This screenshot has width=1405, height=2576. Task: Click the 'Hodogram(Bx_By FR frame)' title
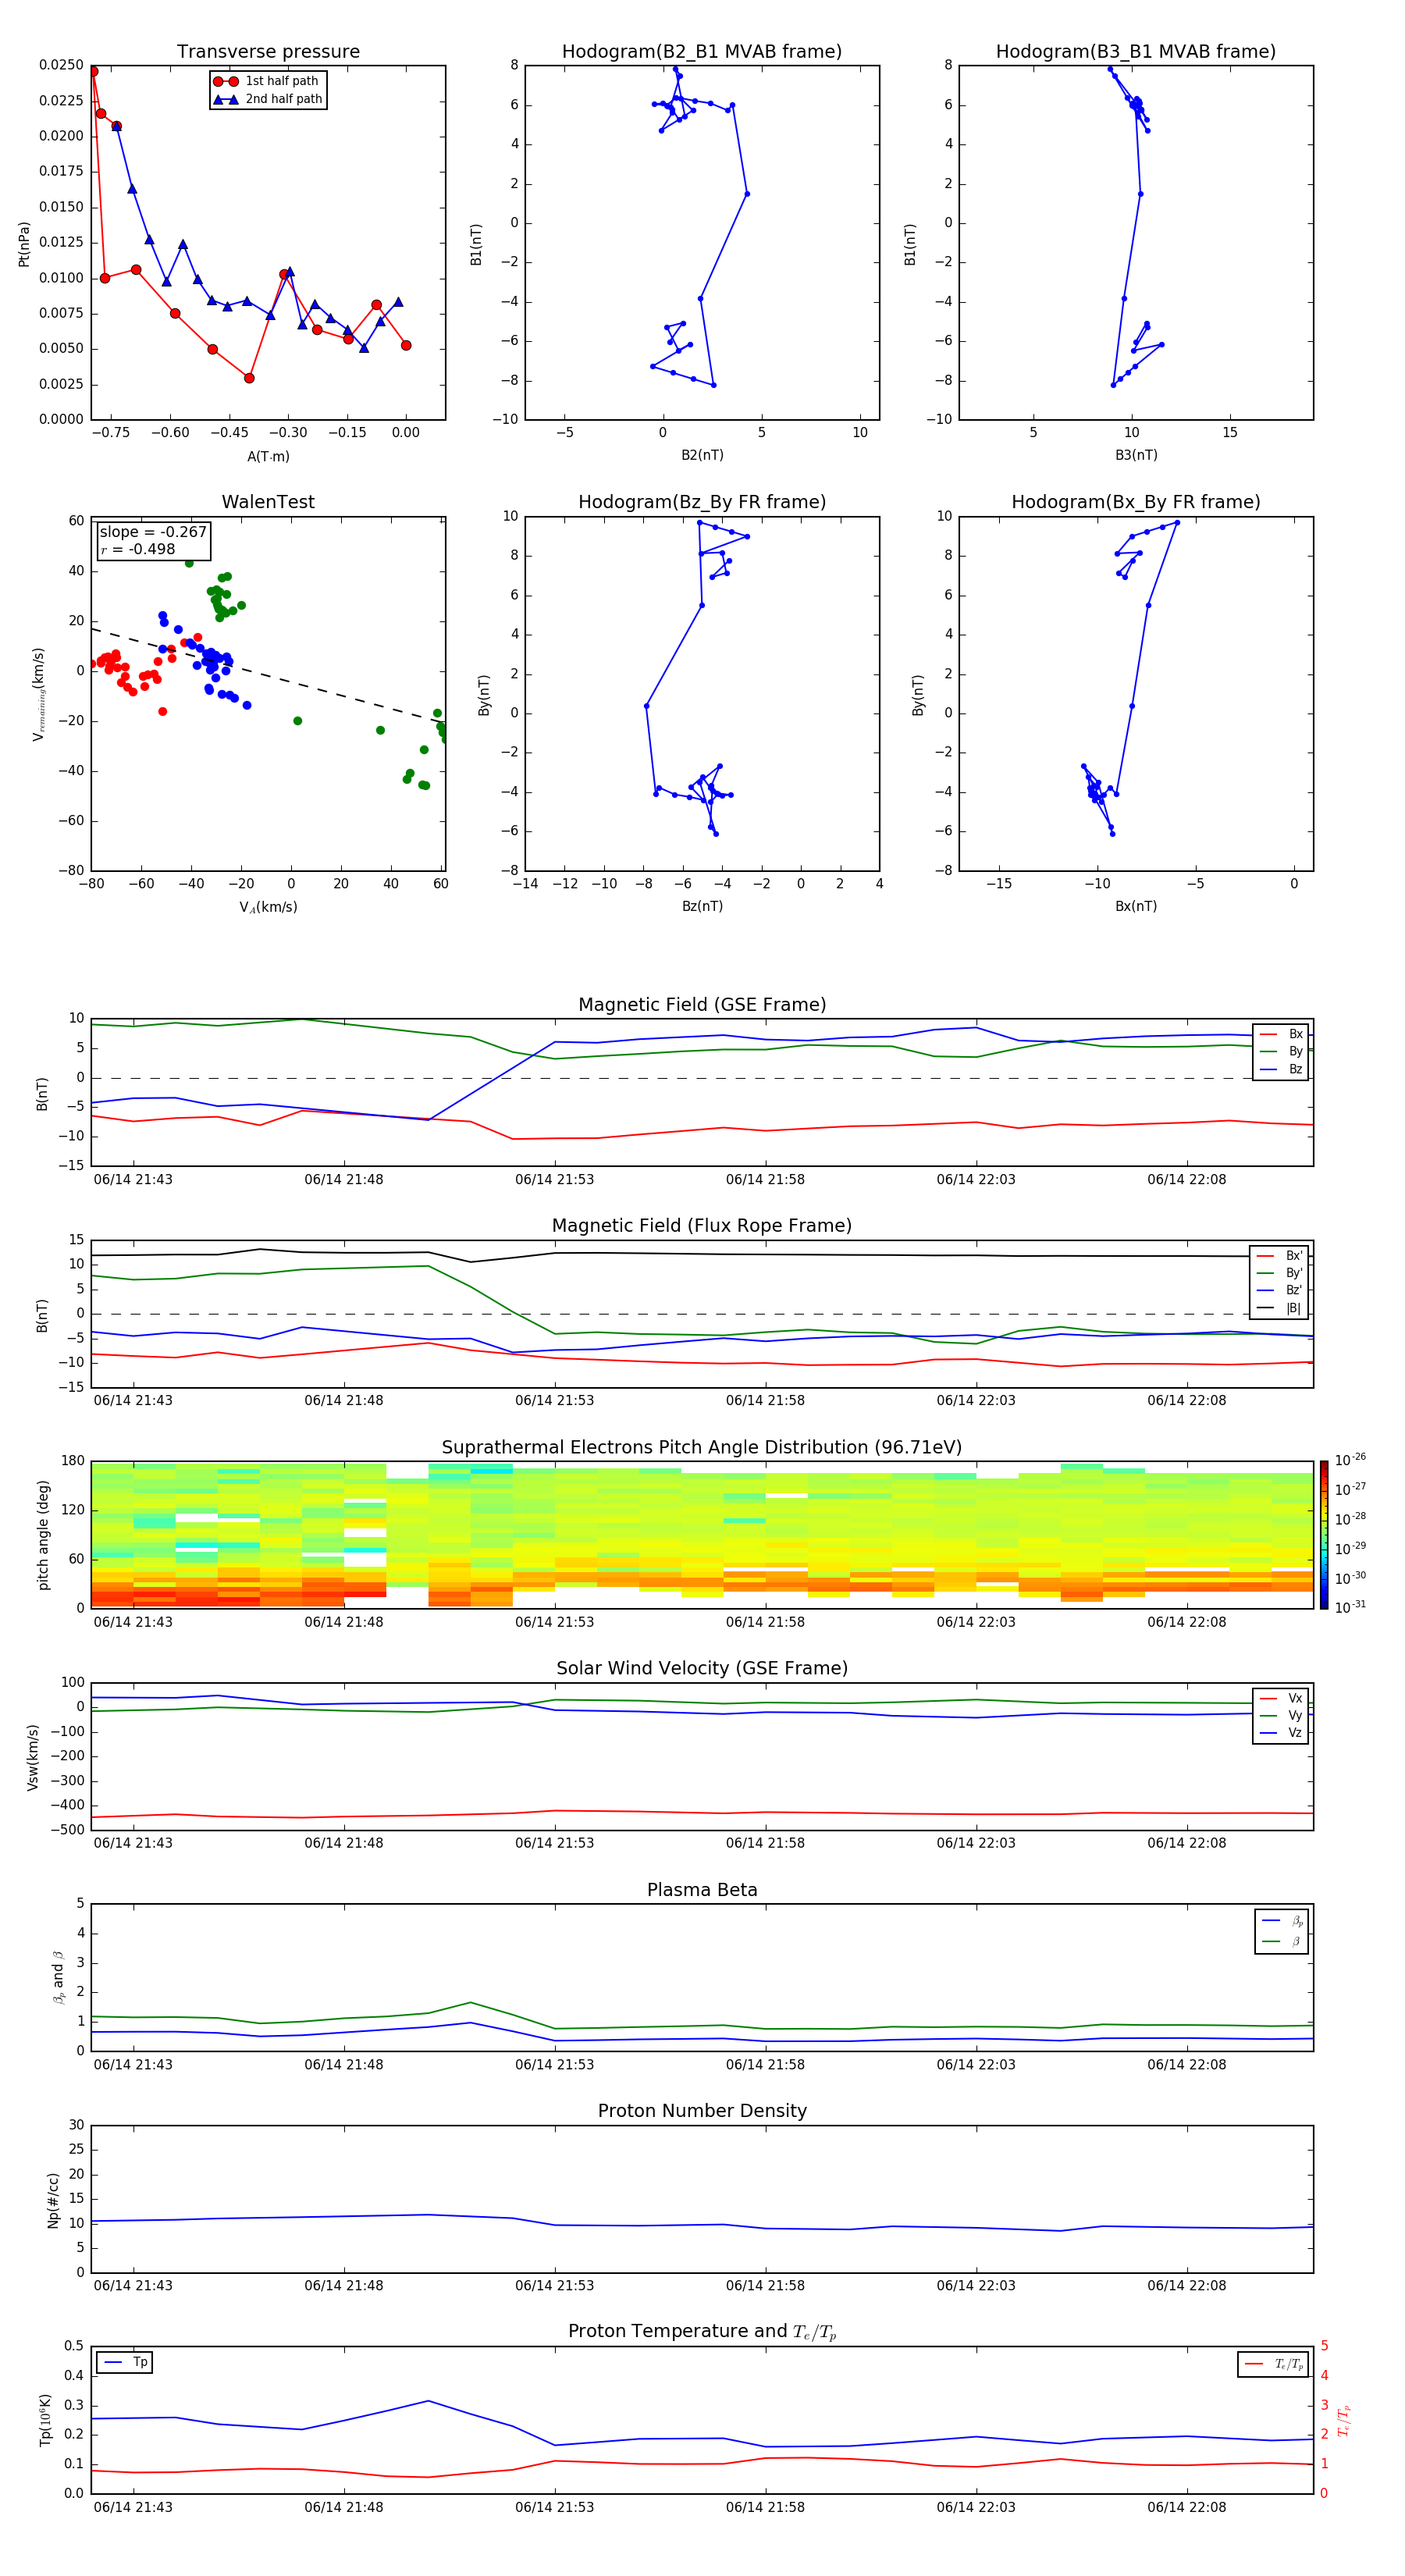coord(1136,502)
